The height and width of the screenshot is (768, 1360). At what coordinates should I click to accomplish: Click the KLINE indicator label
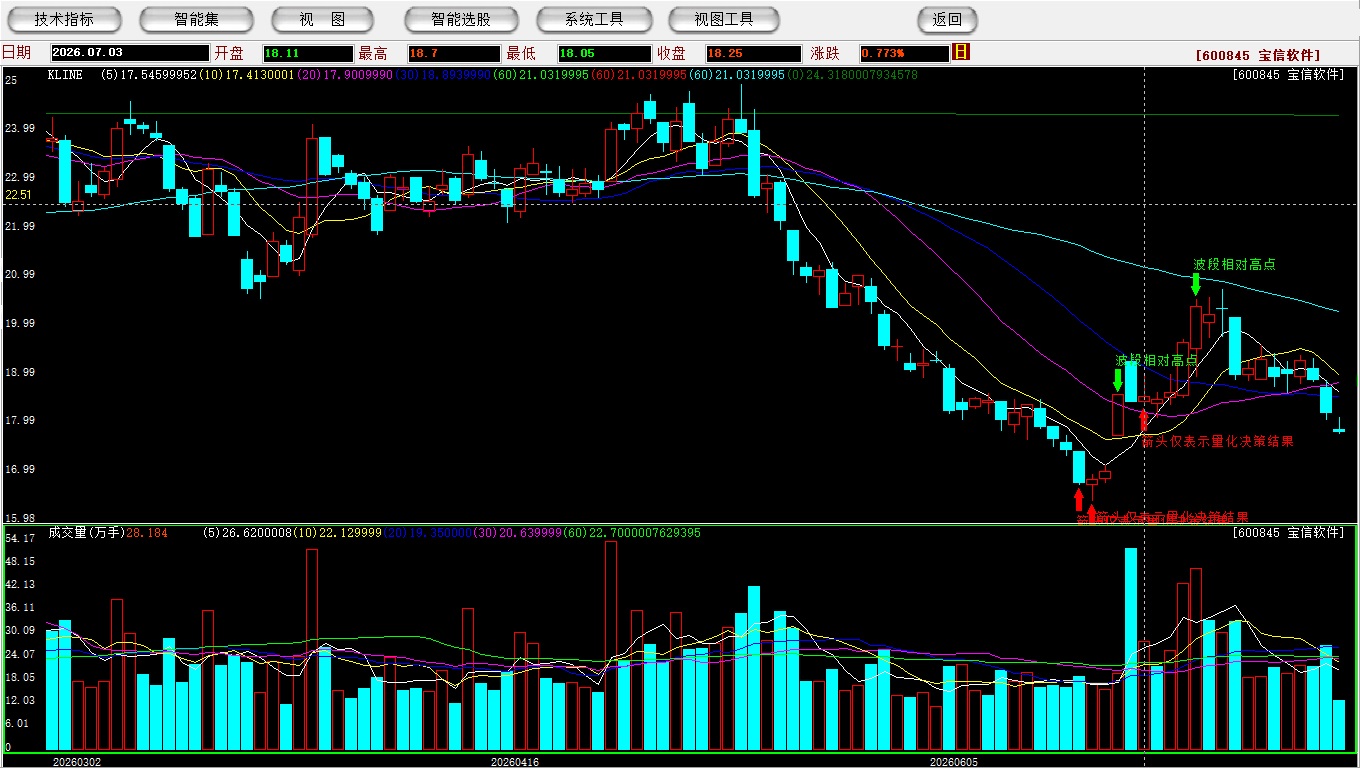click(65, 75)
